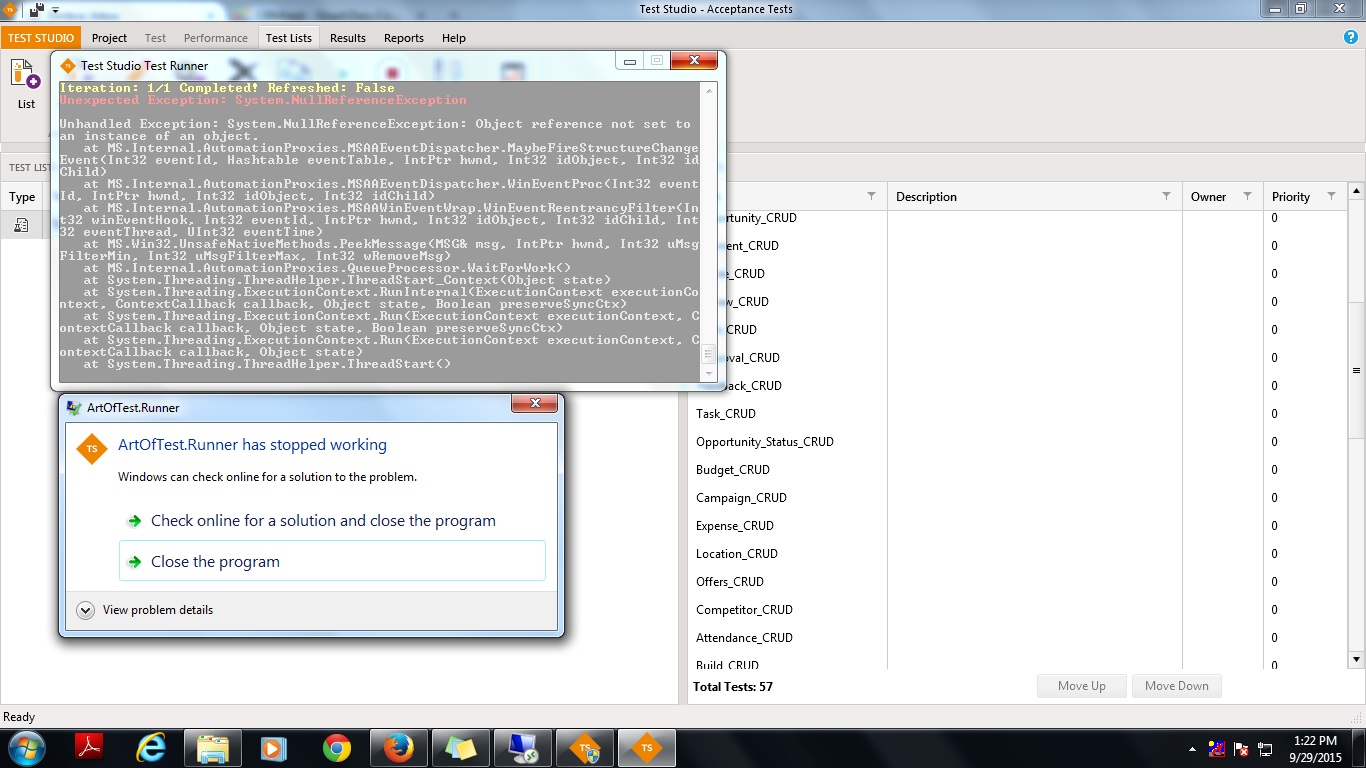The width and height of the screenshot is (1366, 768).
Task: Open Windows Explorer from the taskbar
Action: [213, 747]
